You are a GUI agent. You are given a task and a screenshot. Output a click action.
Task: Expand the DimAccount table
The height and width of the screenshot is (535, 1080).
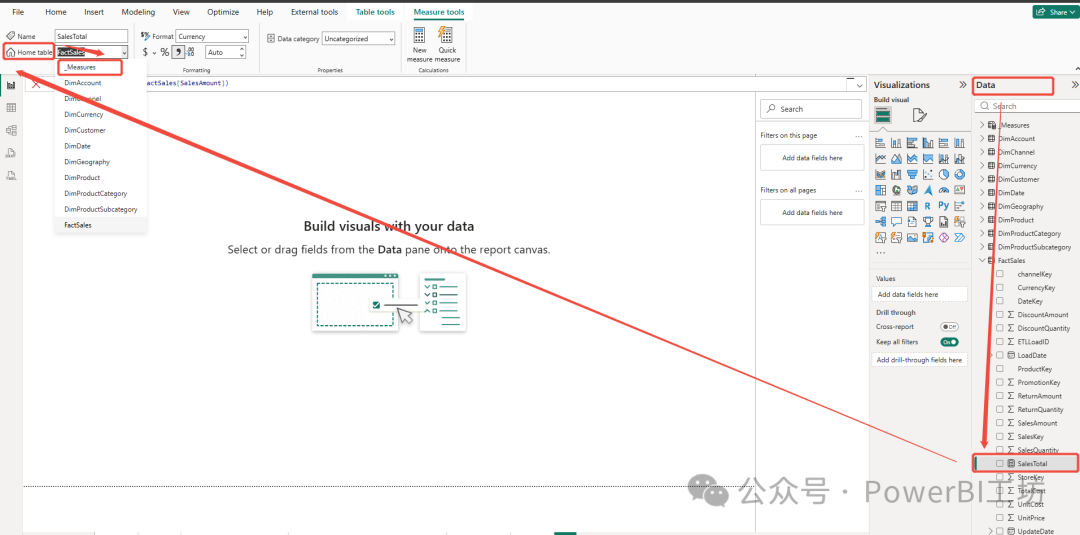[x=982, y=138]
